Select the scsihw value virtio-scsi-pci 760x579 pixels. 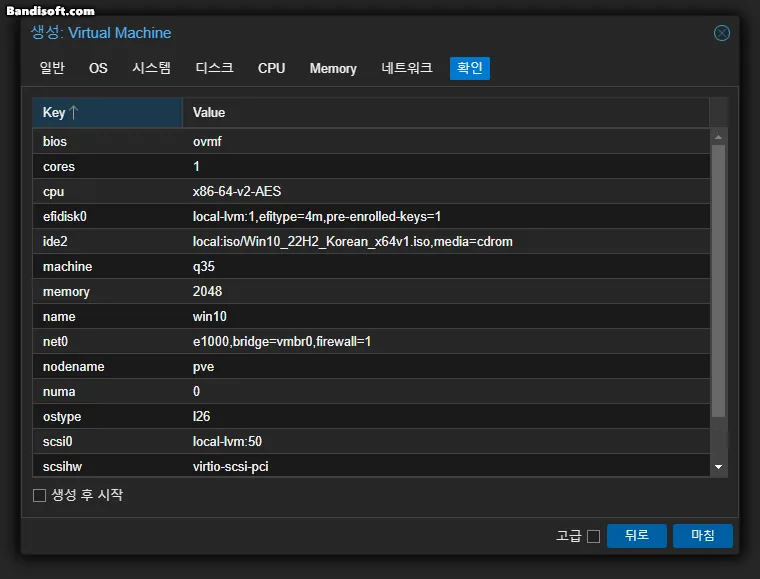[230, 467]
